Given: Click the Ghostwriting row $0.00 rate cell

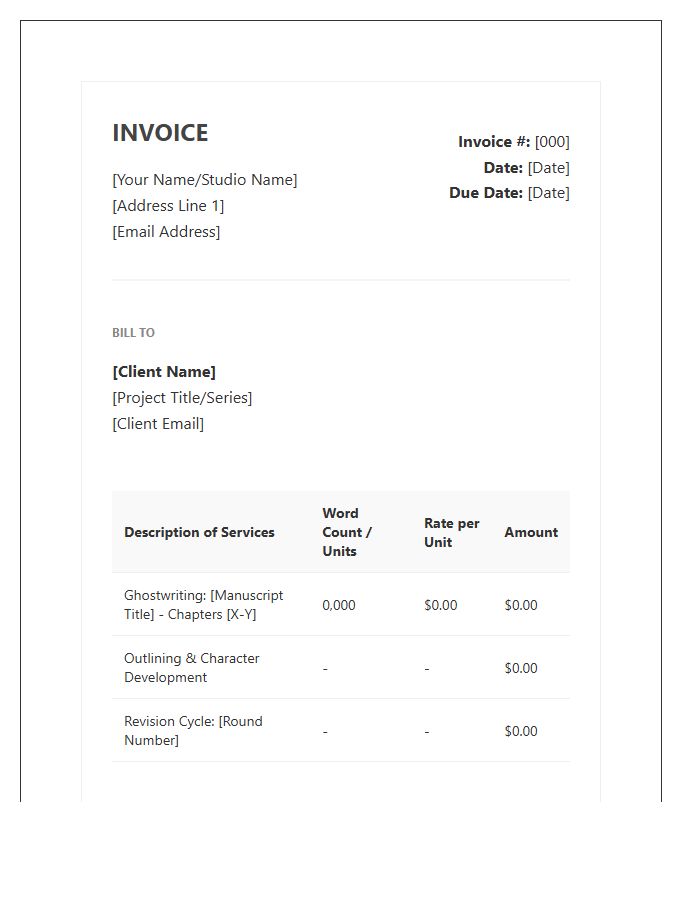Looking at the screenshot, I should [441, 605].
